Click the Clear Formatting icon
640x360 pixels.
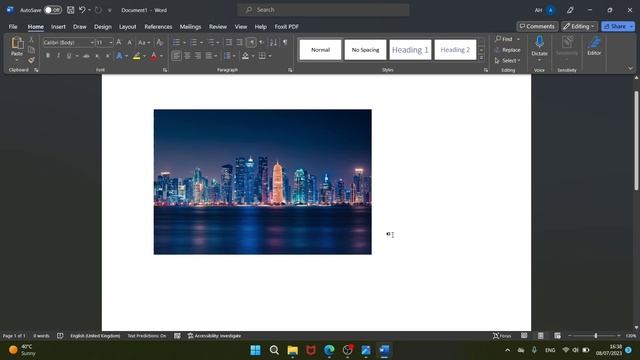[x=160, y=42]
